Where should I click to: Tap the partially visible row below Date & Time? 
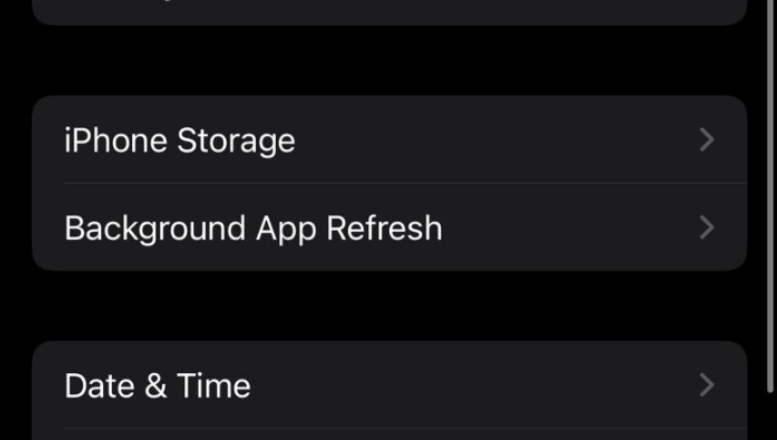pos(389,435)
